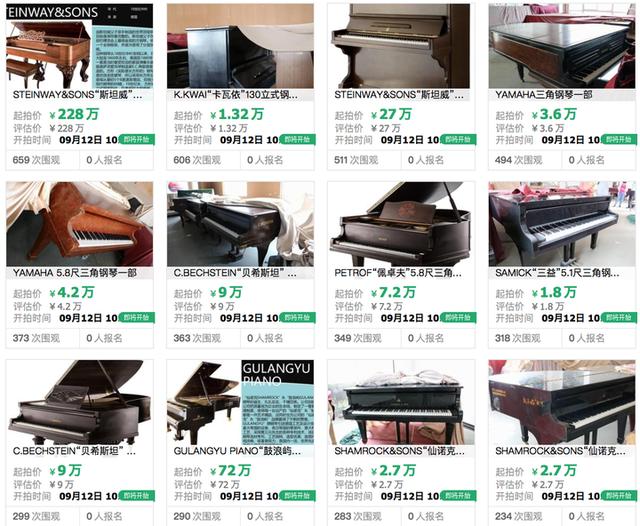Click the YAMAHA三角钢琴一部 title link
The image size is (640, 526).
544,95
